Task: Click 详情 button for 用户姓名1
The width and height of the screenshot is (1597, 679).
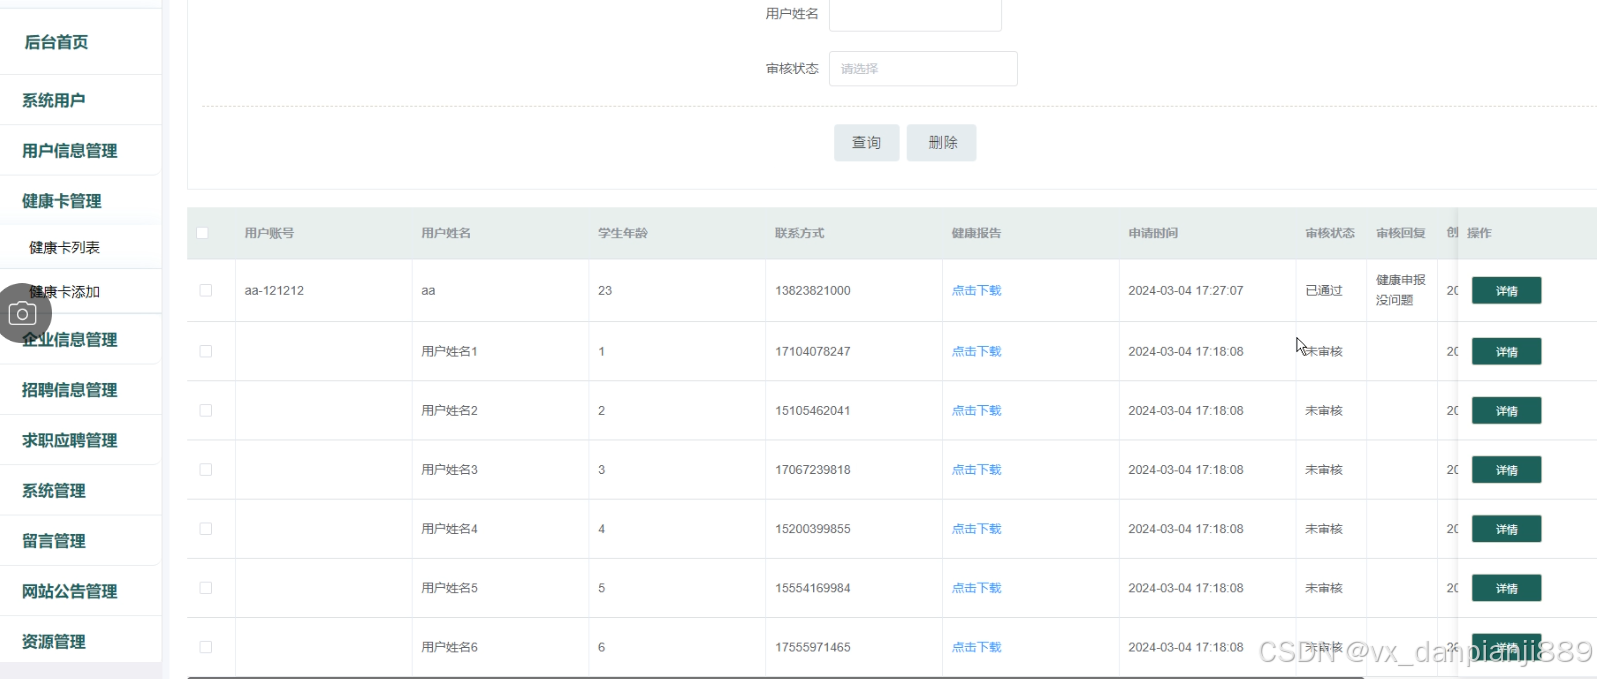Action: coord(1506,352)
